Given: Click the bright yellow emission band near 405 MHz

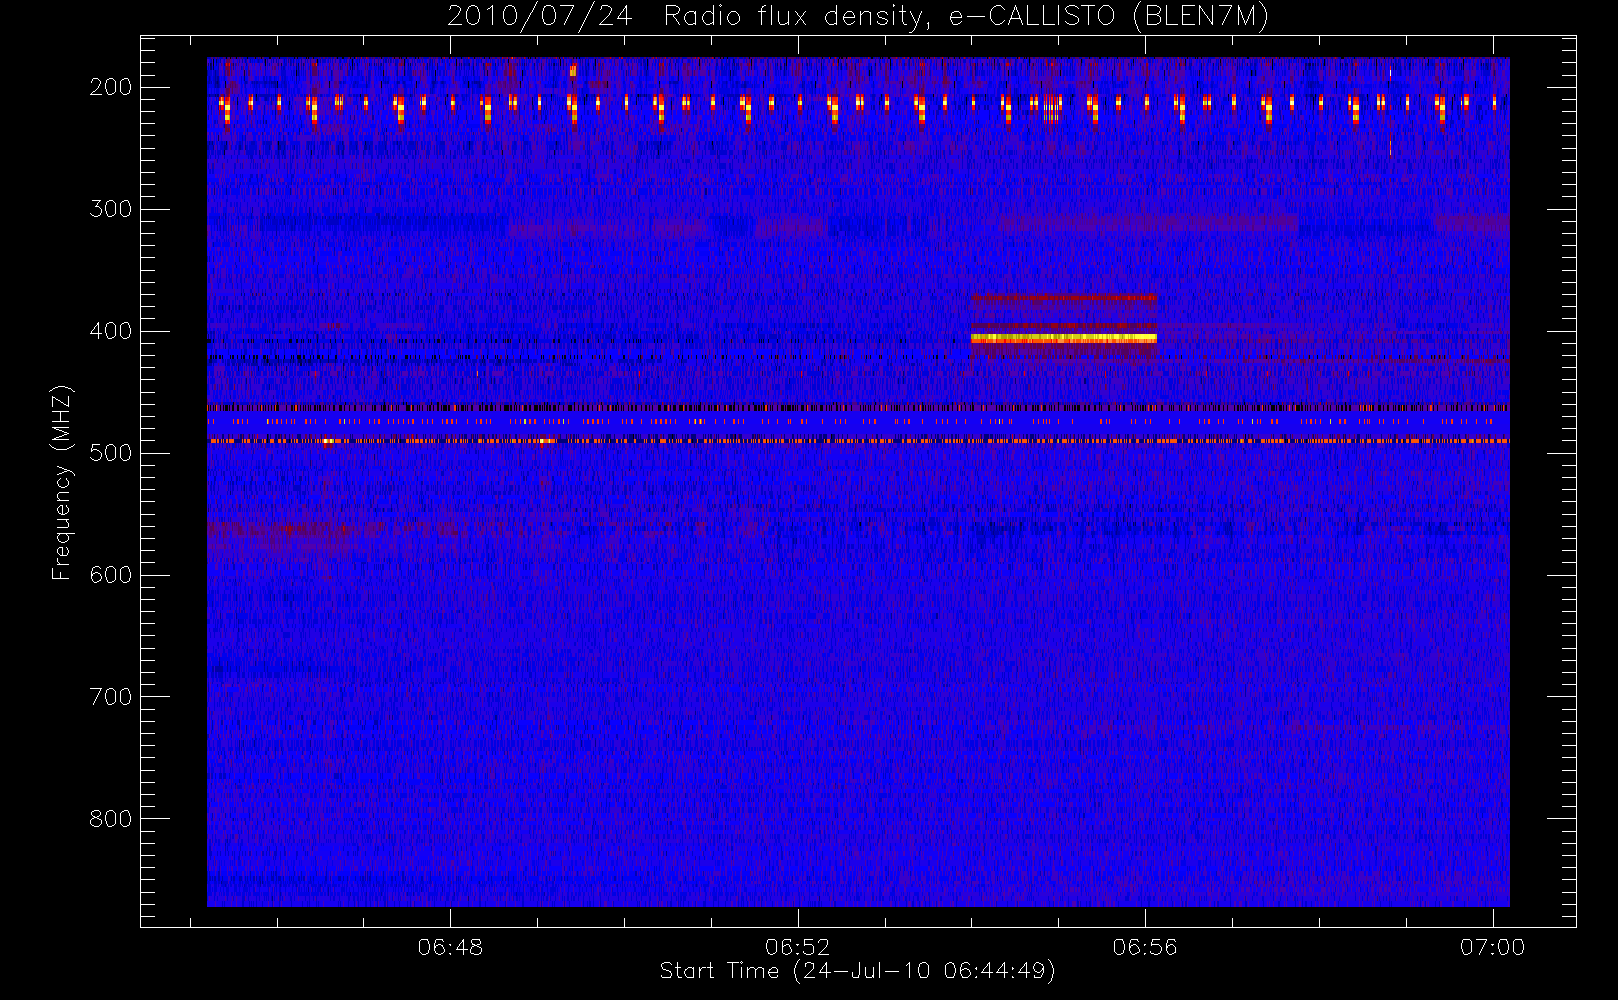Looking at the screenshot, I should [1064, 338].
